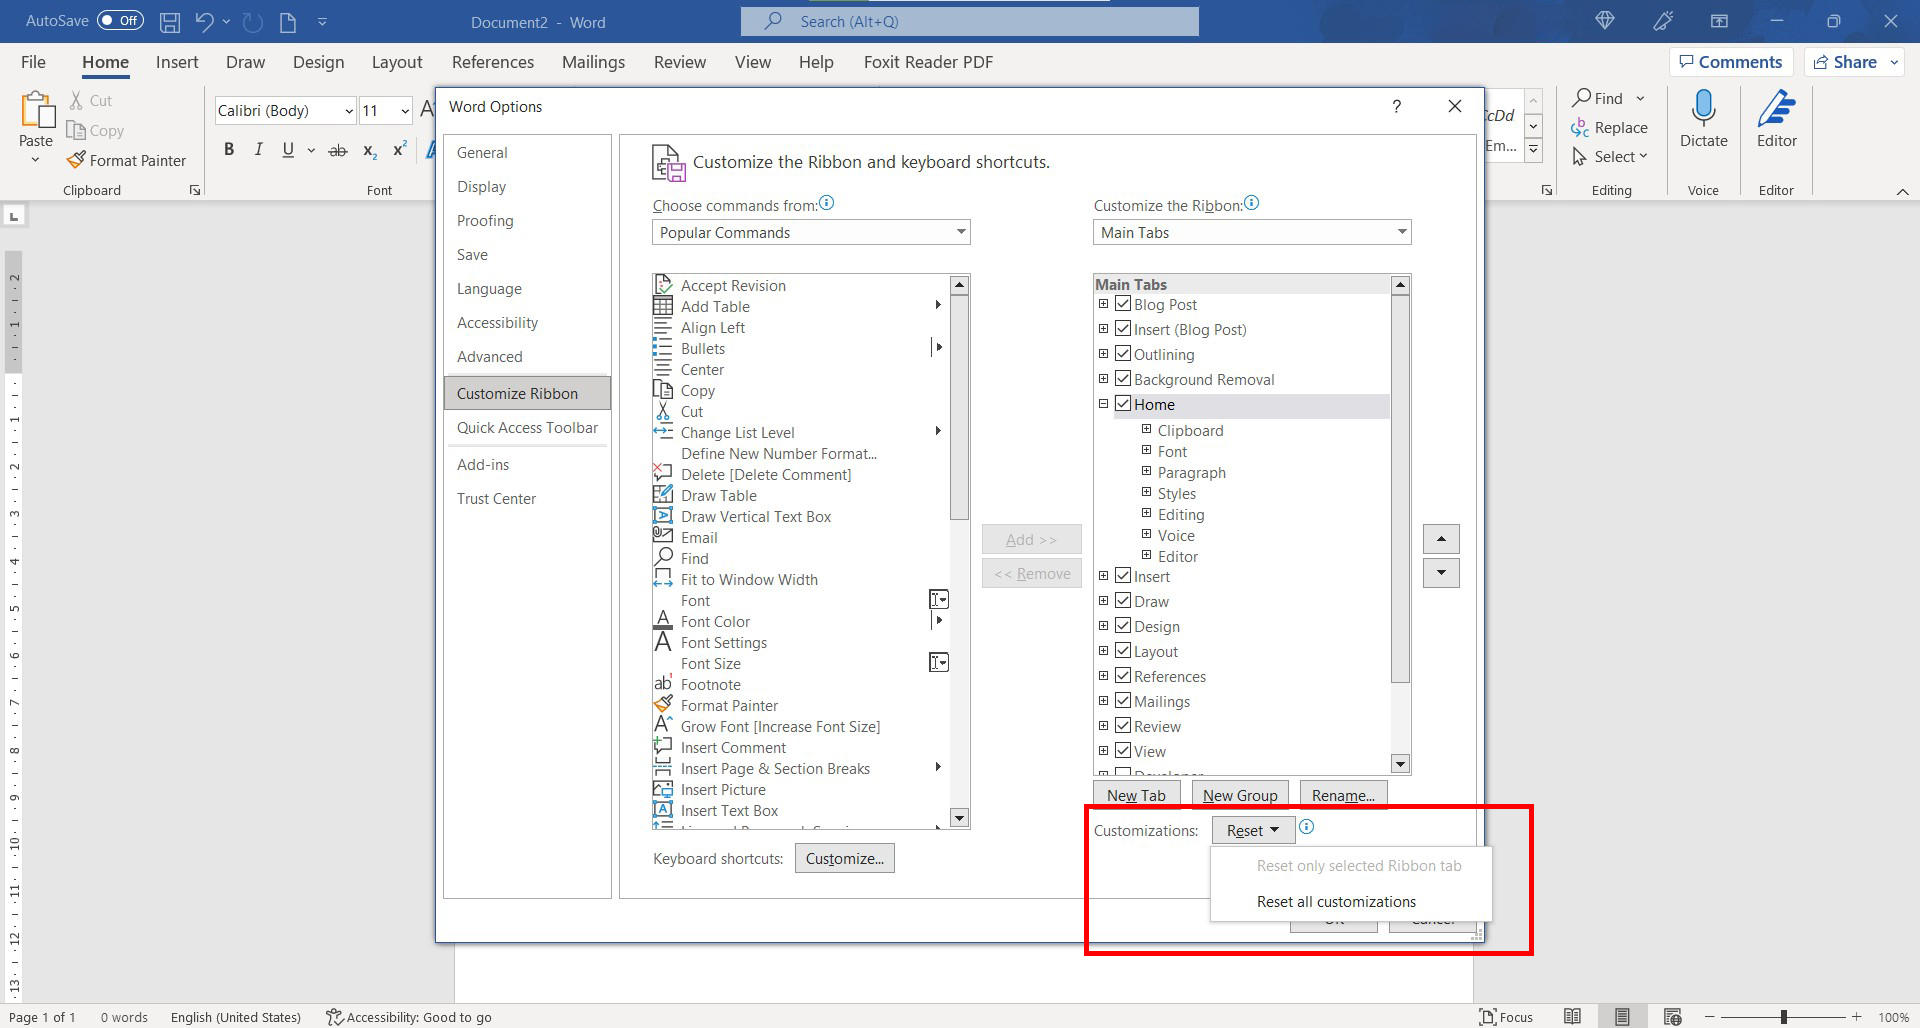
Task: Click info icon next to Reset button
Action: pyautogui.click(x=1306, y=827)
